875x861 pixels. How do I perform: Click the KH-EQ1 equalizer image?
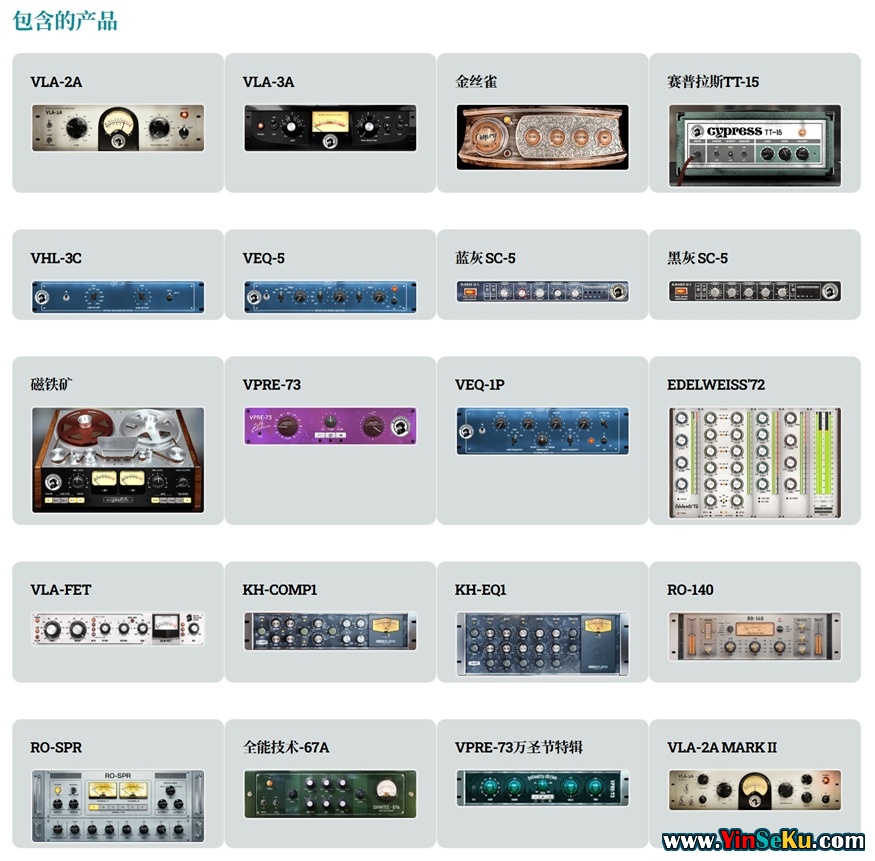click(542, 639)
